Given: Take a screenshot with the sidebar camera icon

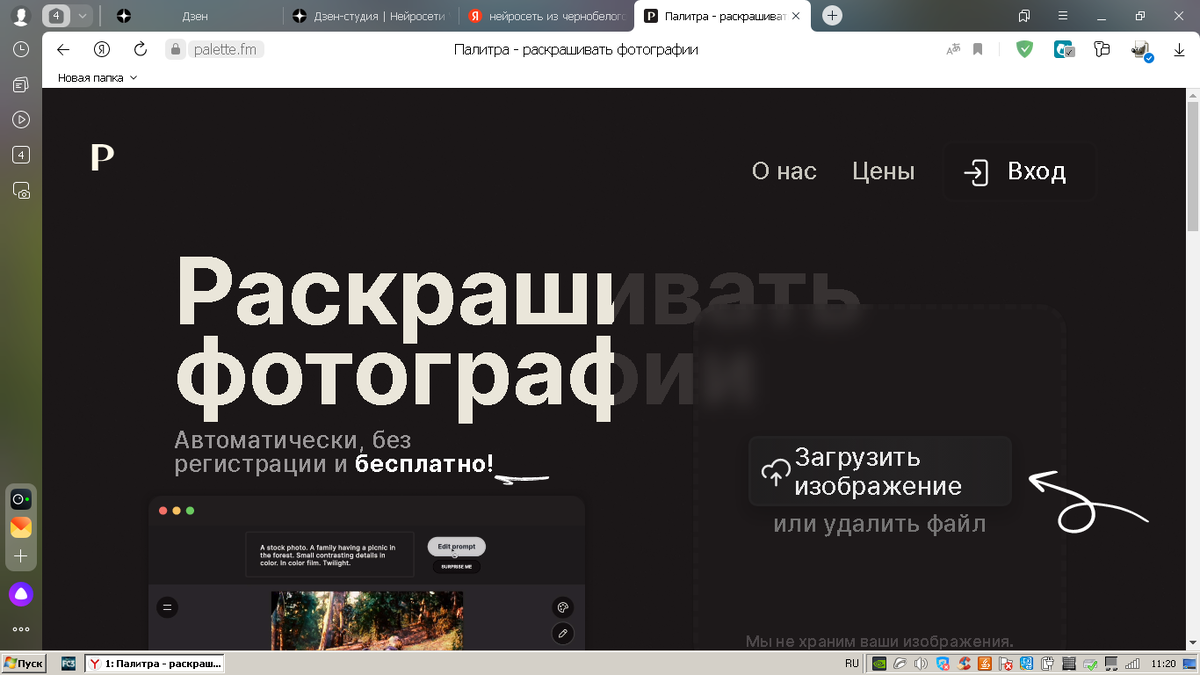Looking at the screenshot, I should click(21, 190).
